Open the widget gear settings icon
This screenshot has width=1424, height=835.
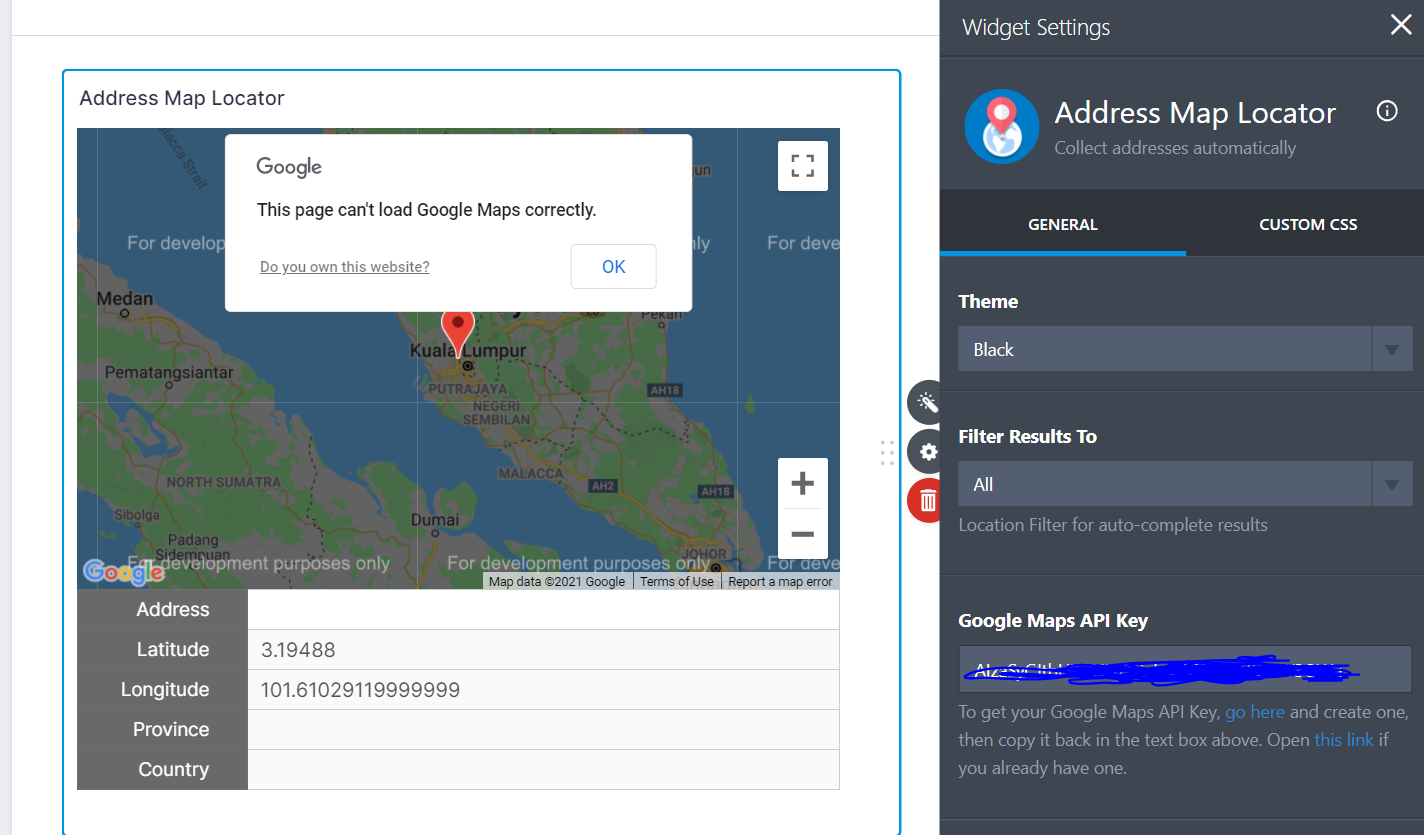pos(925,451)
